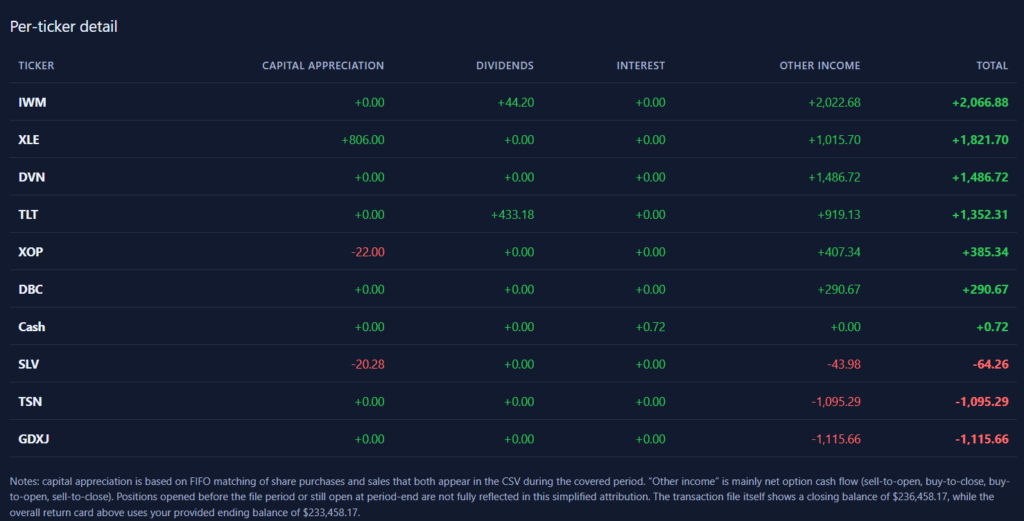
Task: Click XLE capital appreciation +806.00
Action: (x=362, y=140)
